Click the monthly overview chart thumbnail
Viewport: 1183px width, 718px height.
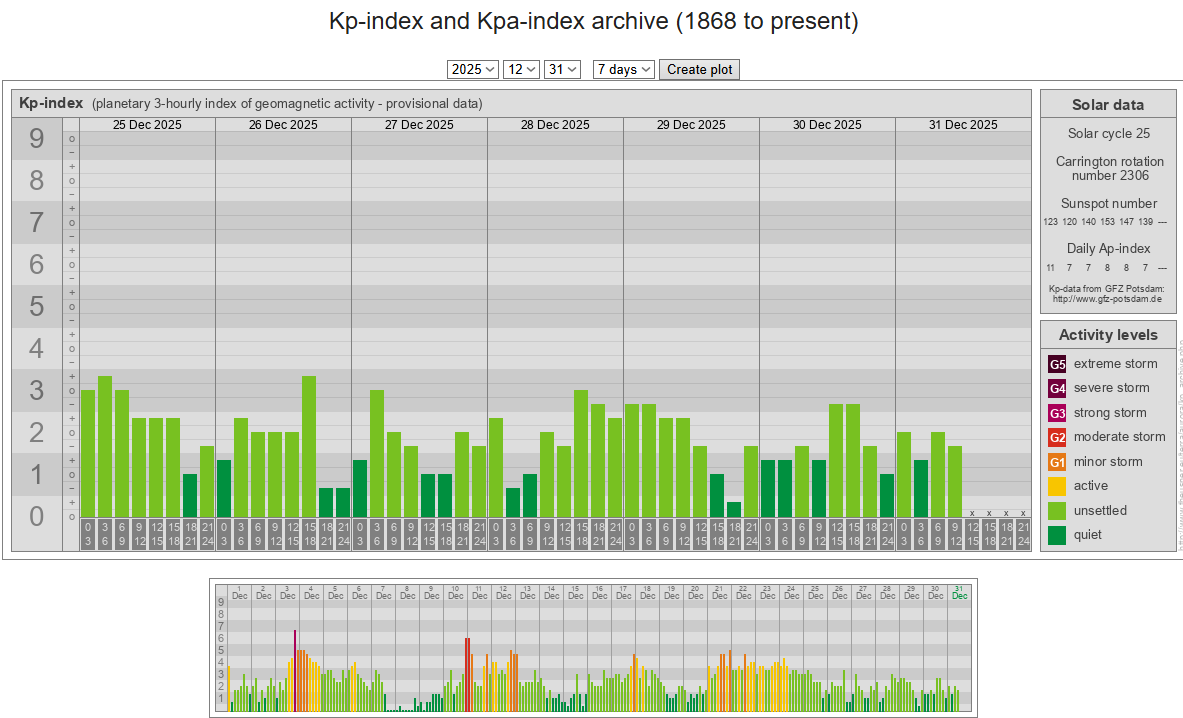click(x=593, y=648)
